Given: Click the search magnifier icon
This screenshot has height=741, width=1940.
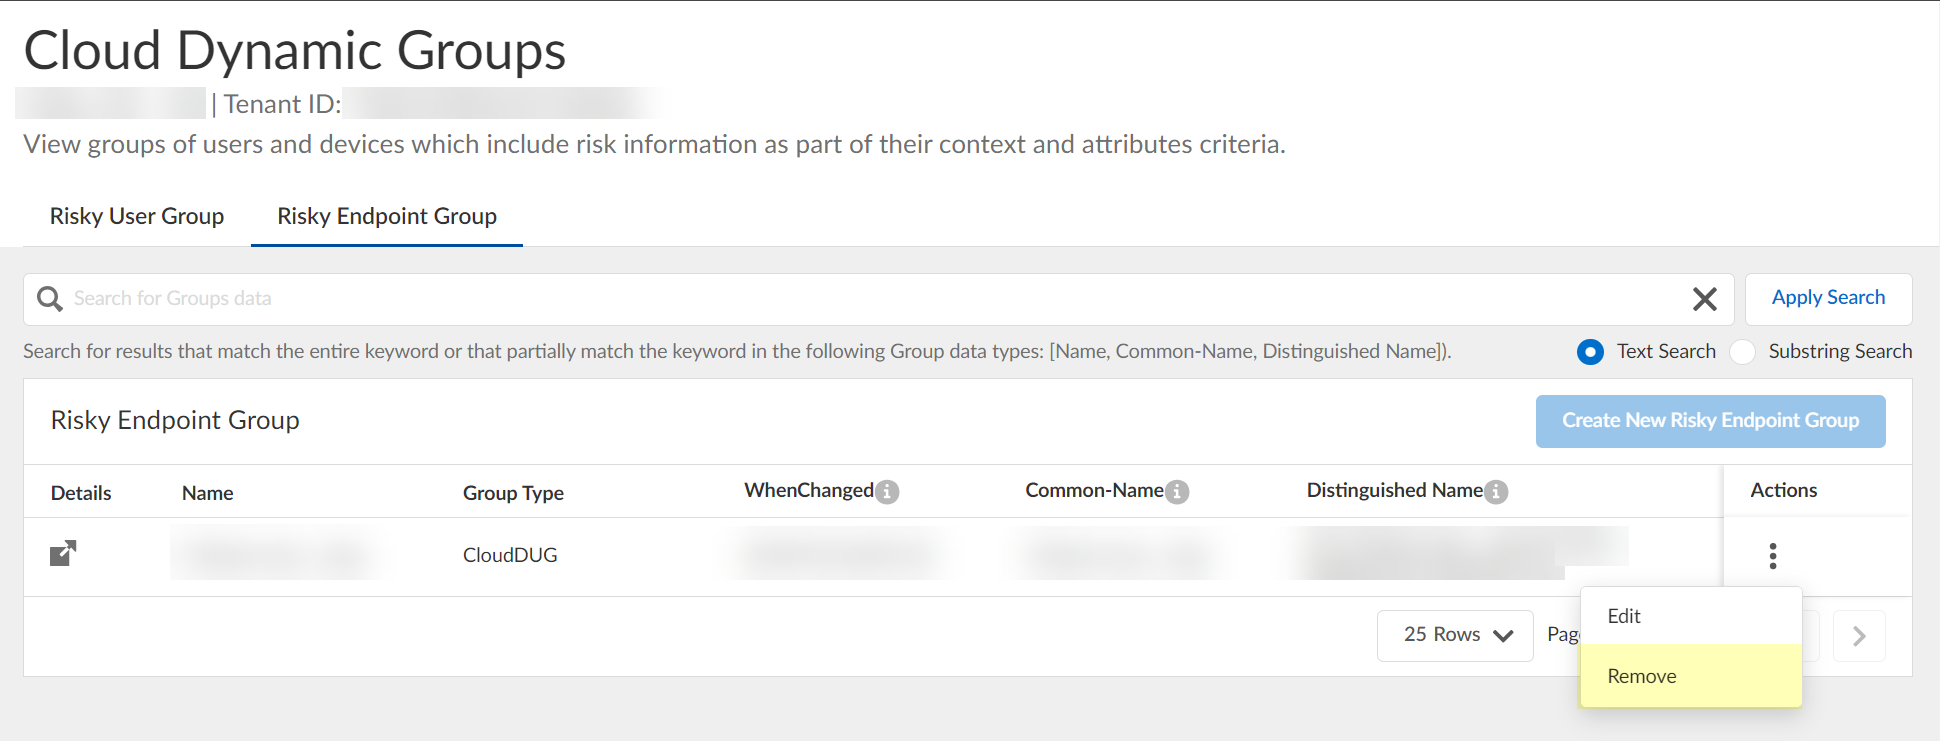Looking at the screenshot, I should pos(49,299).
